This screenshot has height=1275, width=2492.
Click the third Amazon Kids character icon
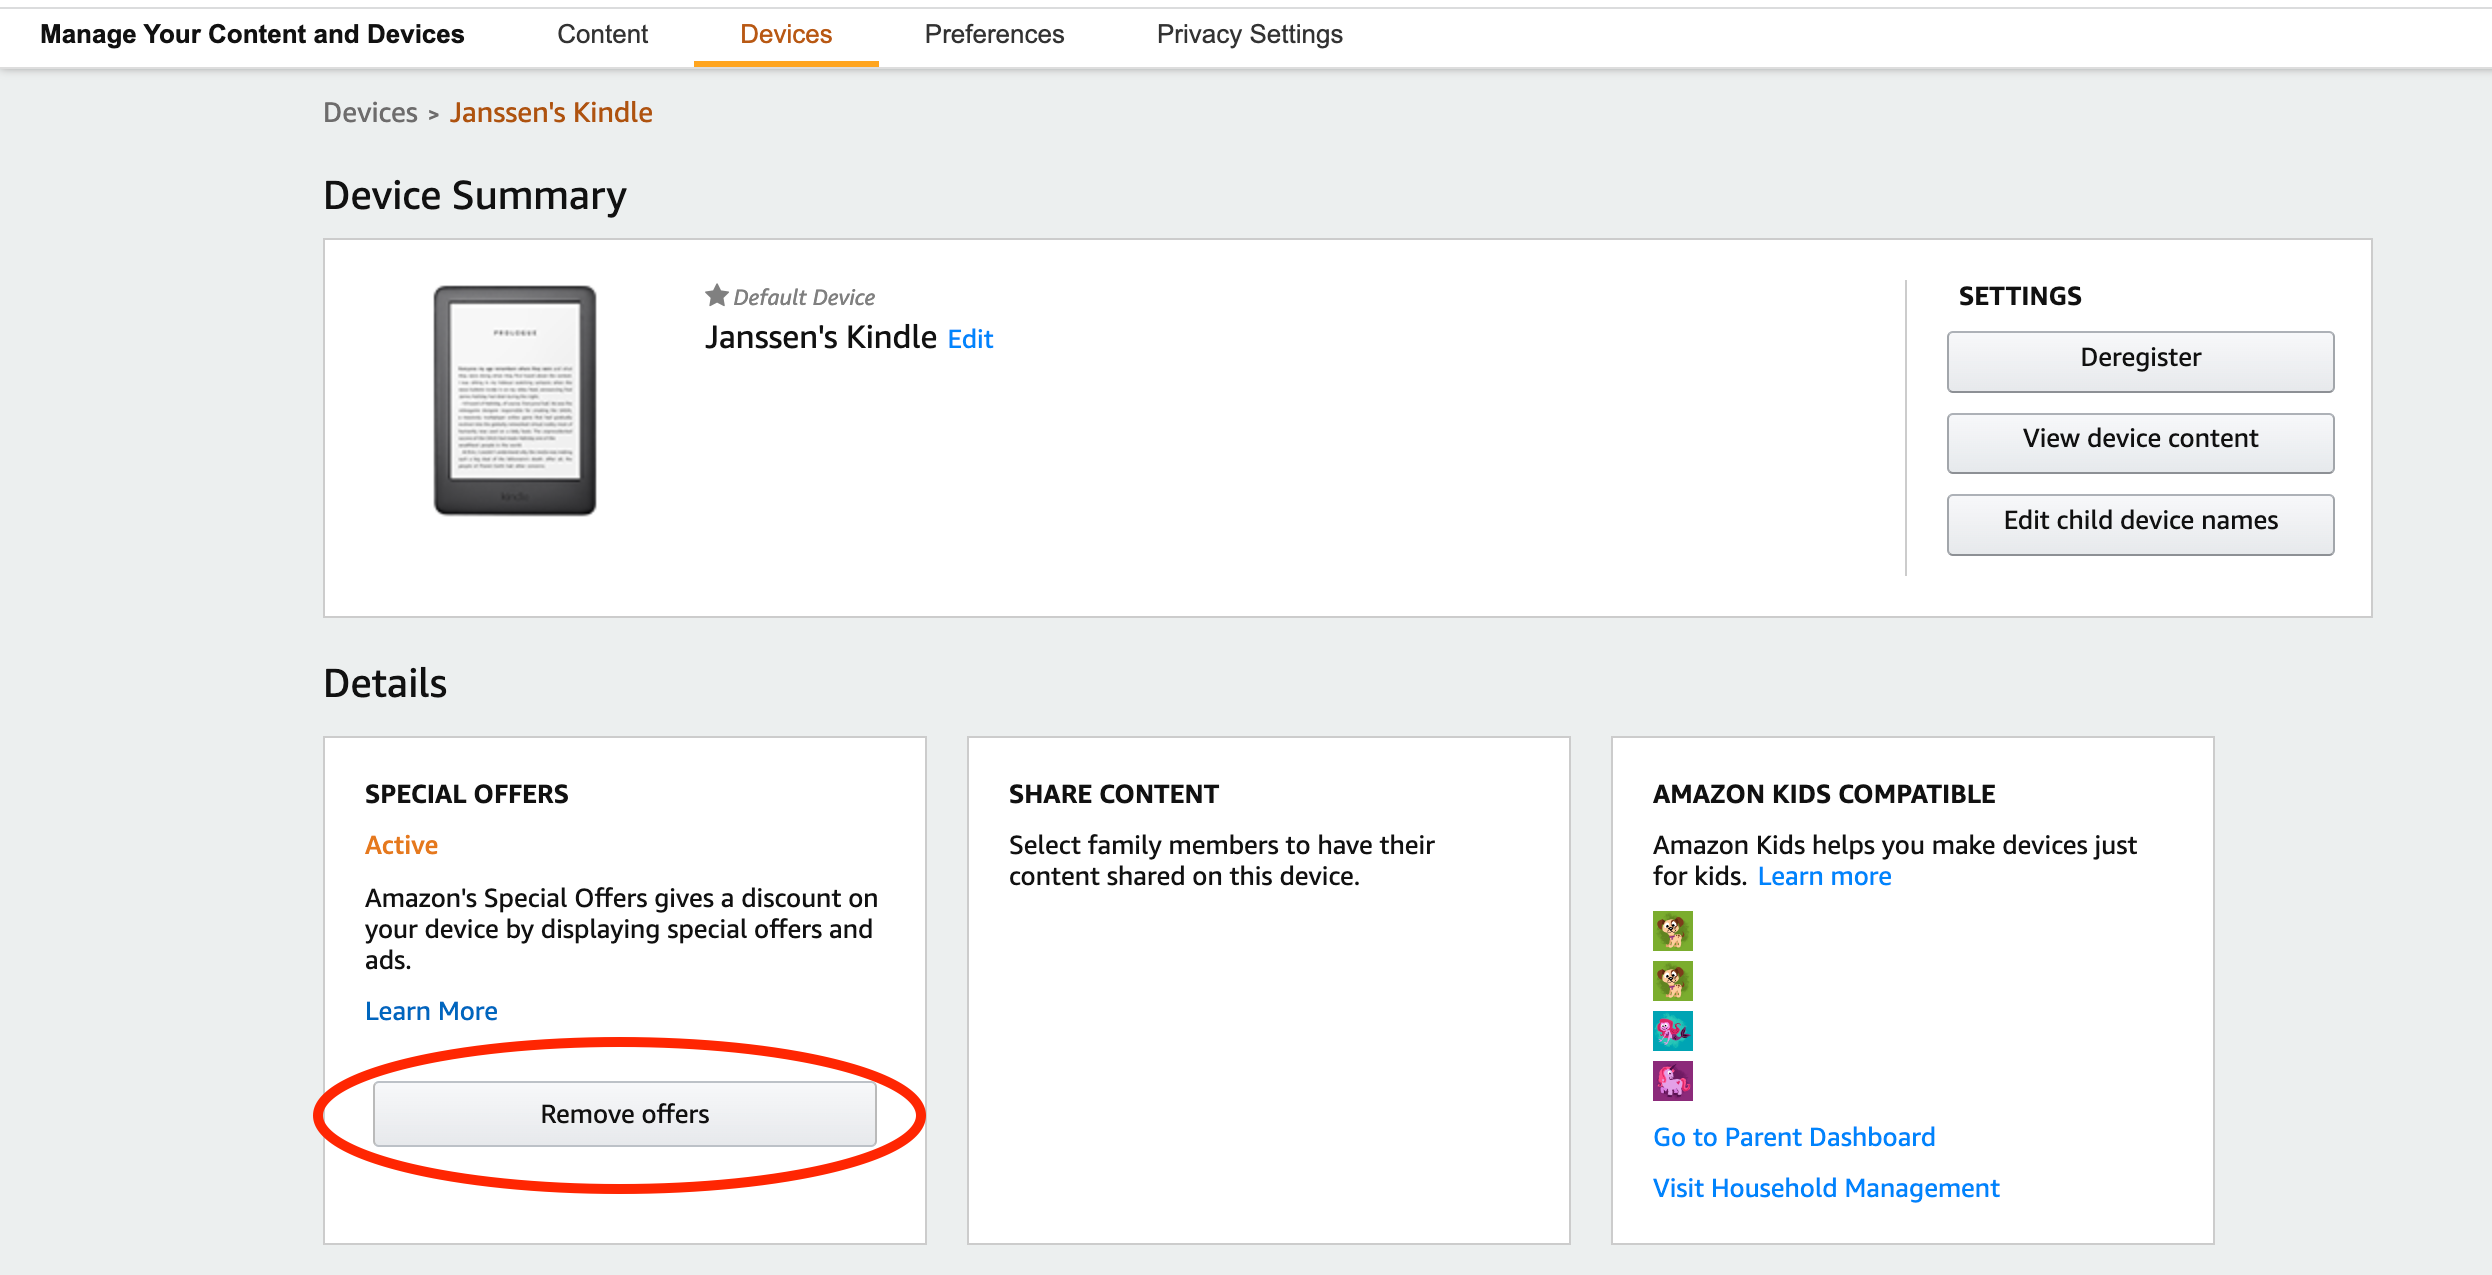pyautogui.click(x=1673, y=1031)
